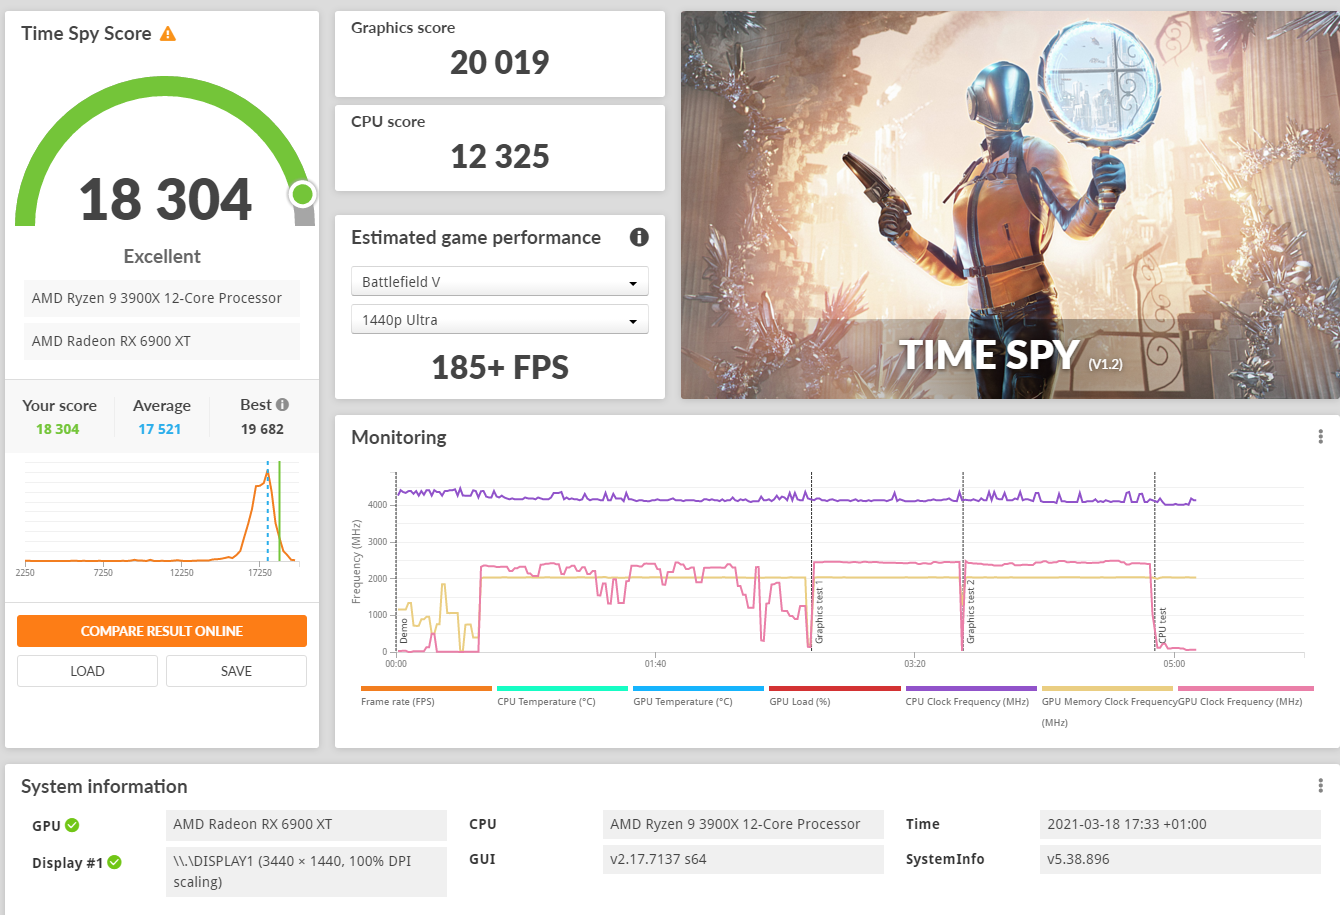The image size is (1340, 915).
Task: Click the Time Spy benchmark artwork thumbnail
Action: coord(1010,205)
